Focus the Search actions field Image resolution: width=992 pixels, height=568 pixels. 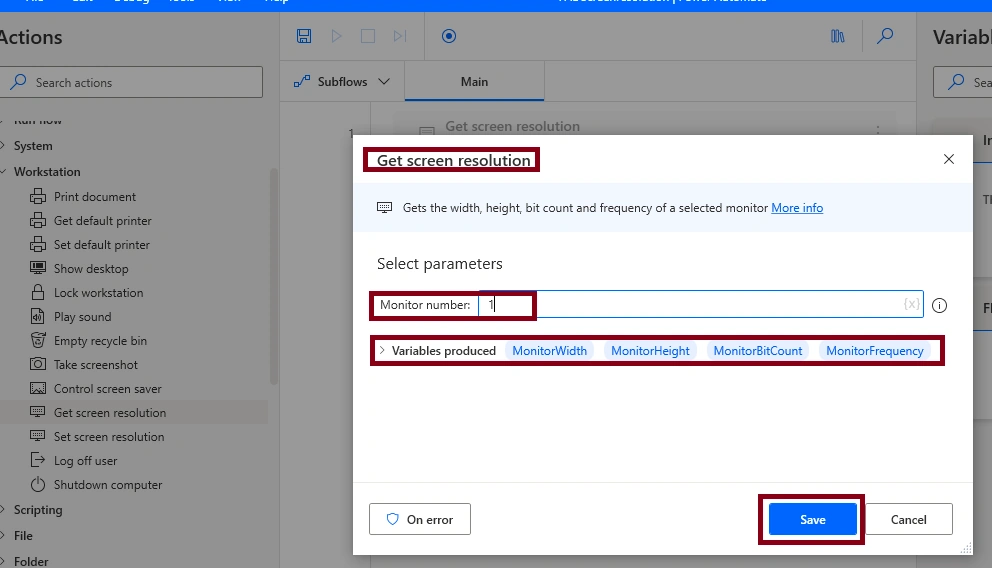coord(131,82)
